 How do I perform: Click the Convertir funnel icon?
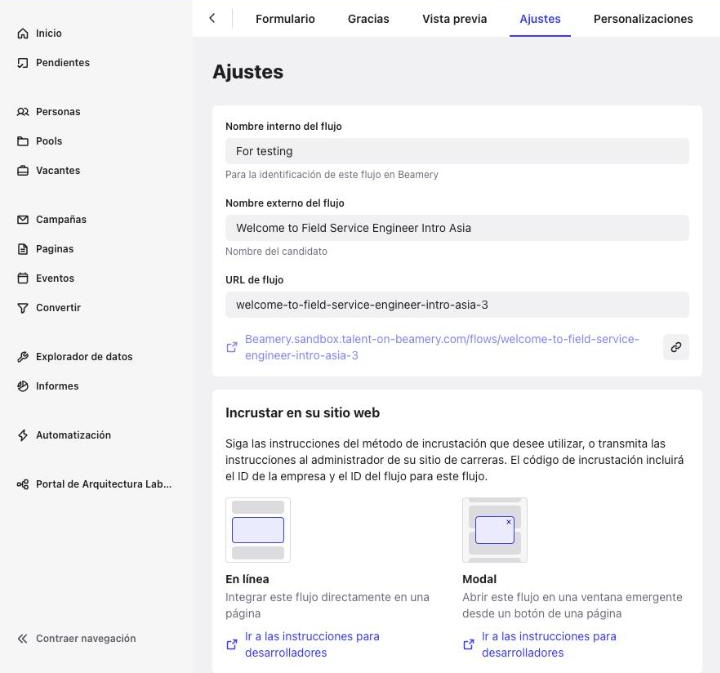tap(22, 308)
